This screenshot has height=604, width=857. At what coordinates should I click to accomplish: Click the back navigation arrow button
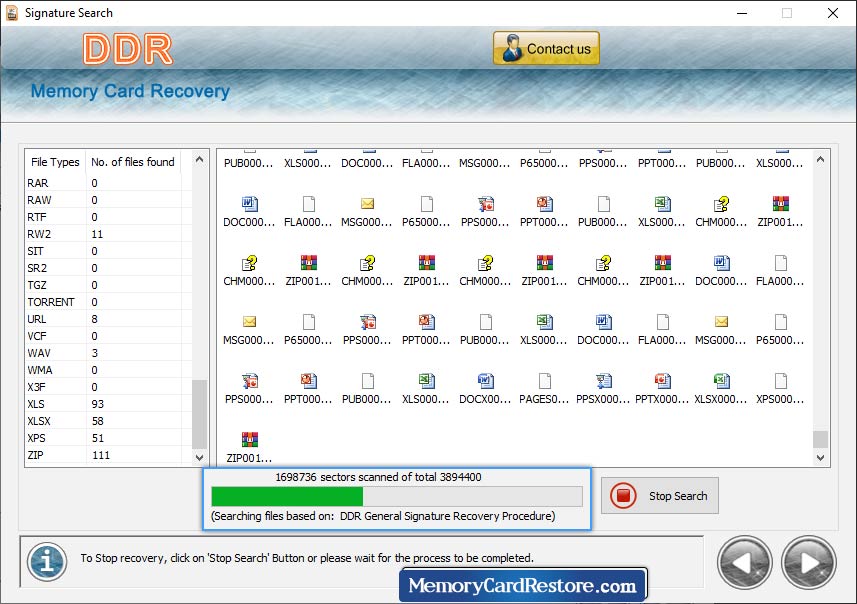pos(744,562)
